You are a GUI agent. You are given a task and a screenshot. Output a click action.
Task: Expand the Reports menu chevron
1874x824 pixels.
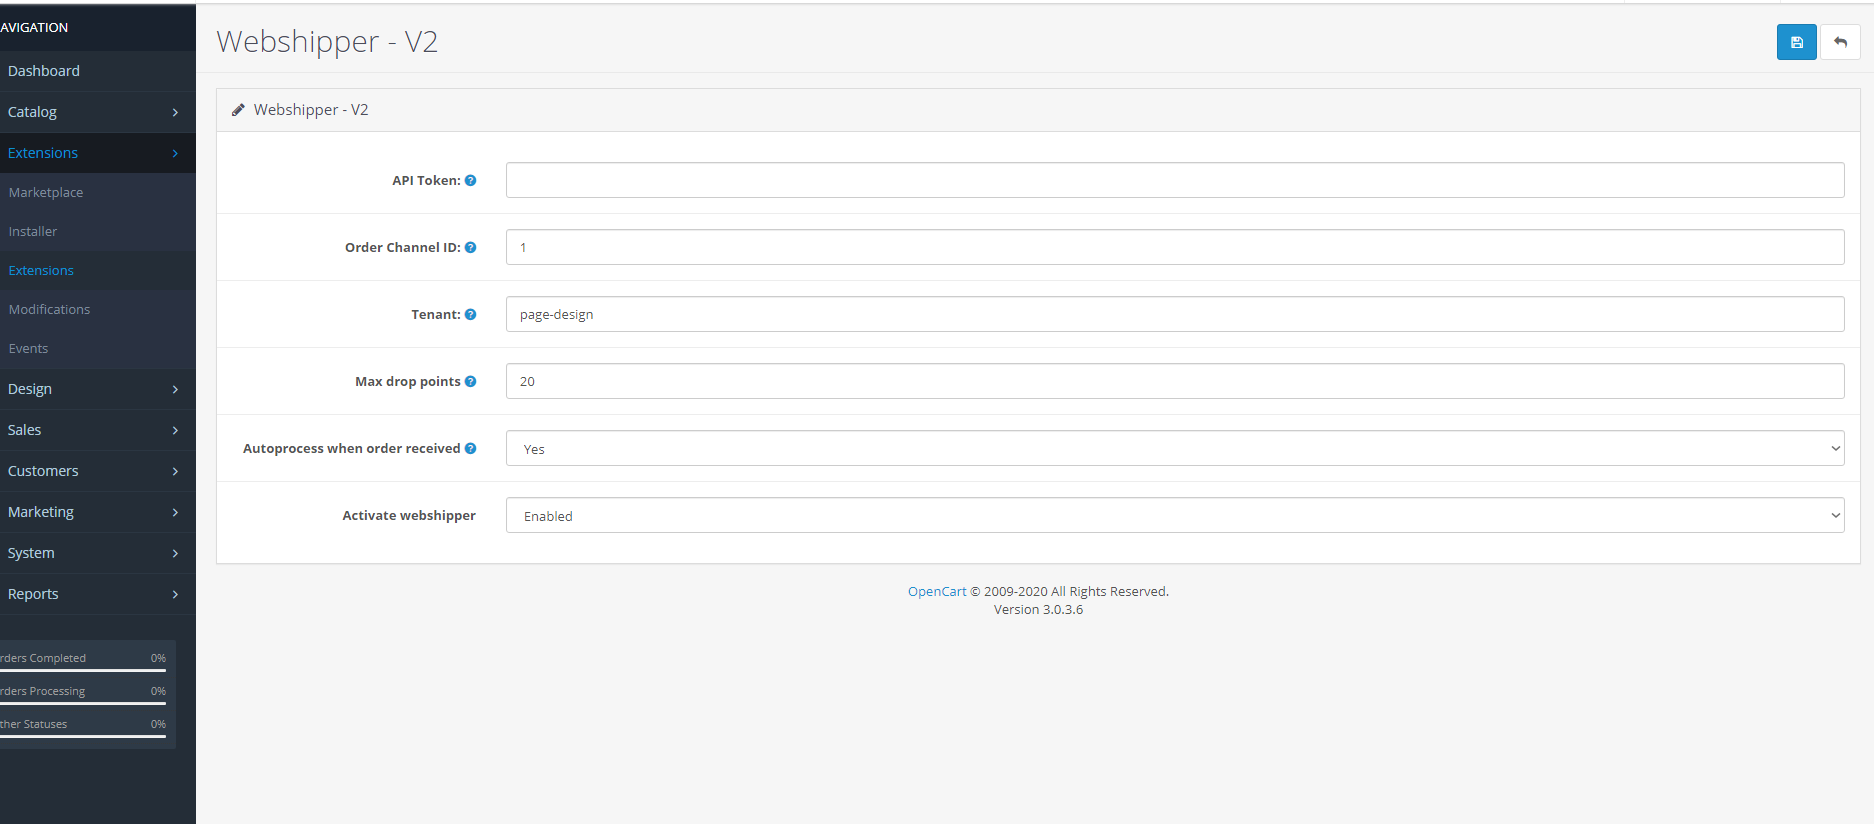tap(175, 594)
